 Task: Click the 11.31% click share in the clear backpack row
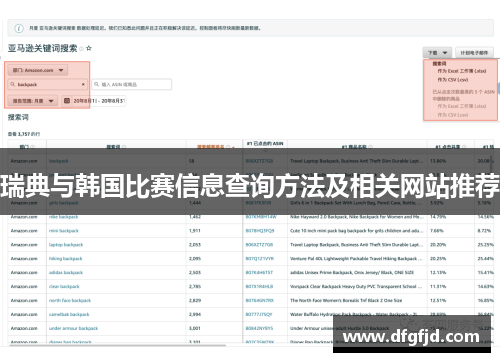(x=438, y=286)
